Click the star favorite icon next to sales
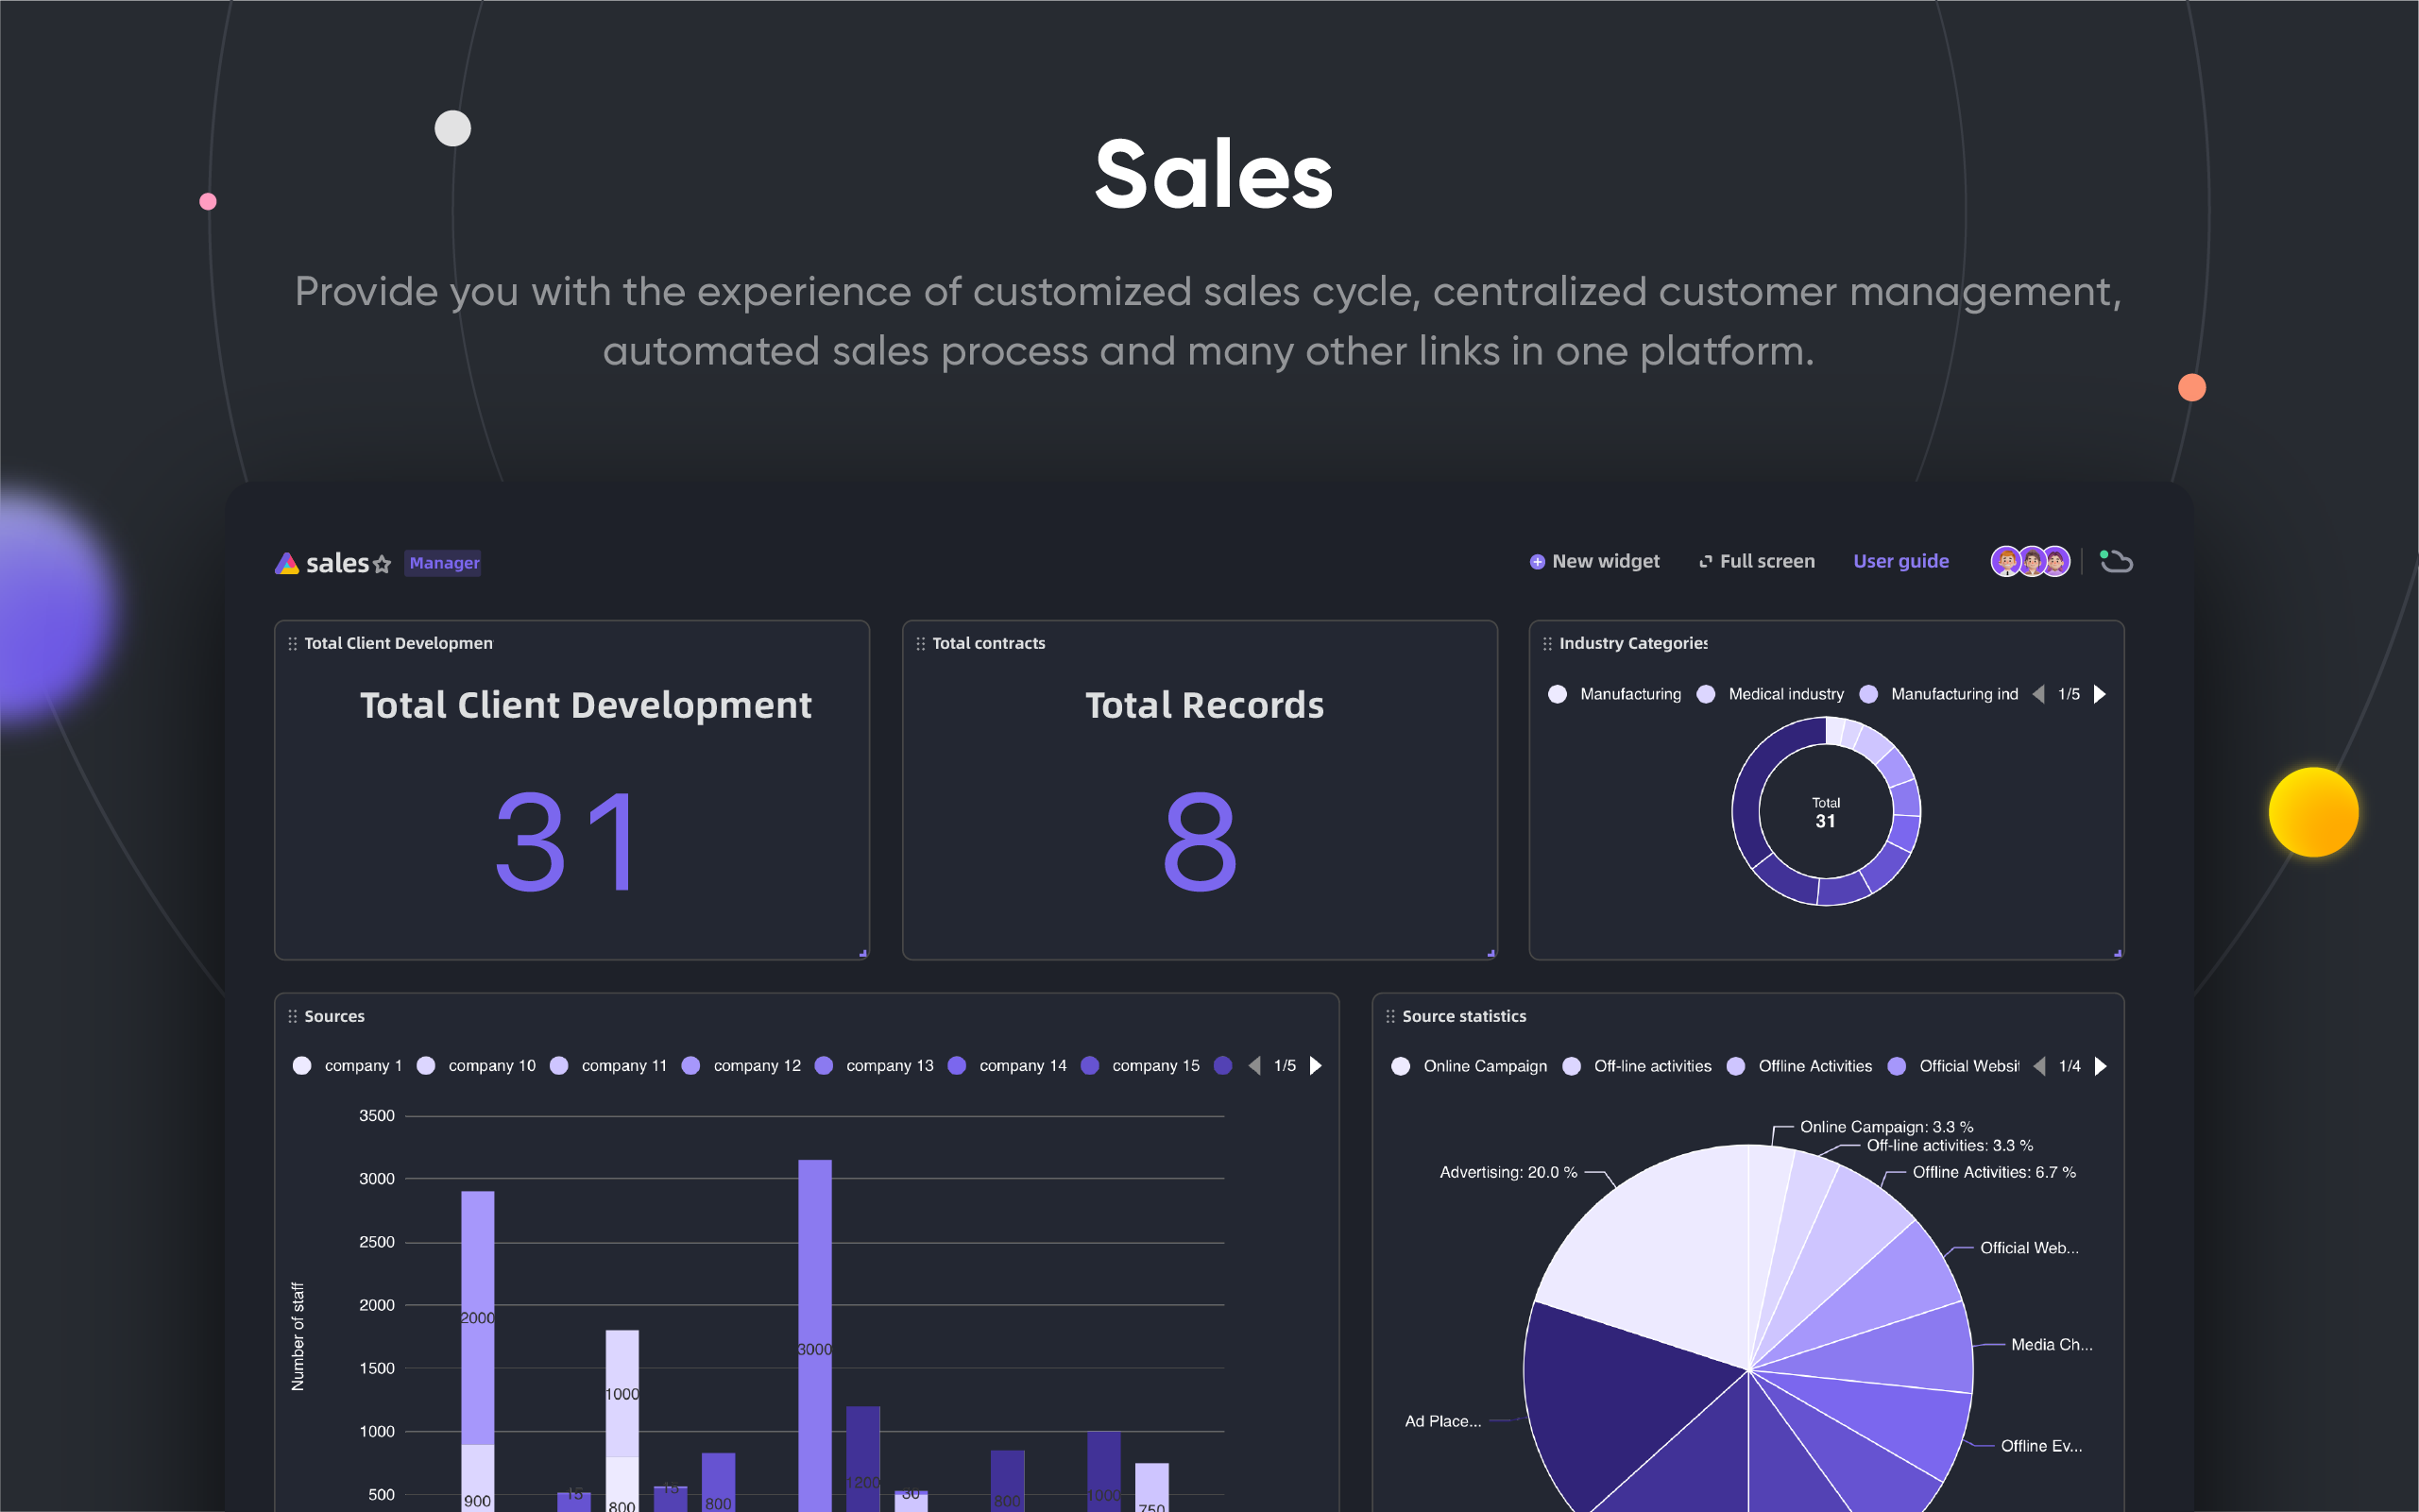Screen dimensions: 2419x1512 pos(382,564)
